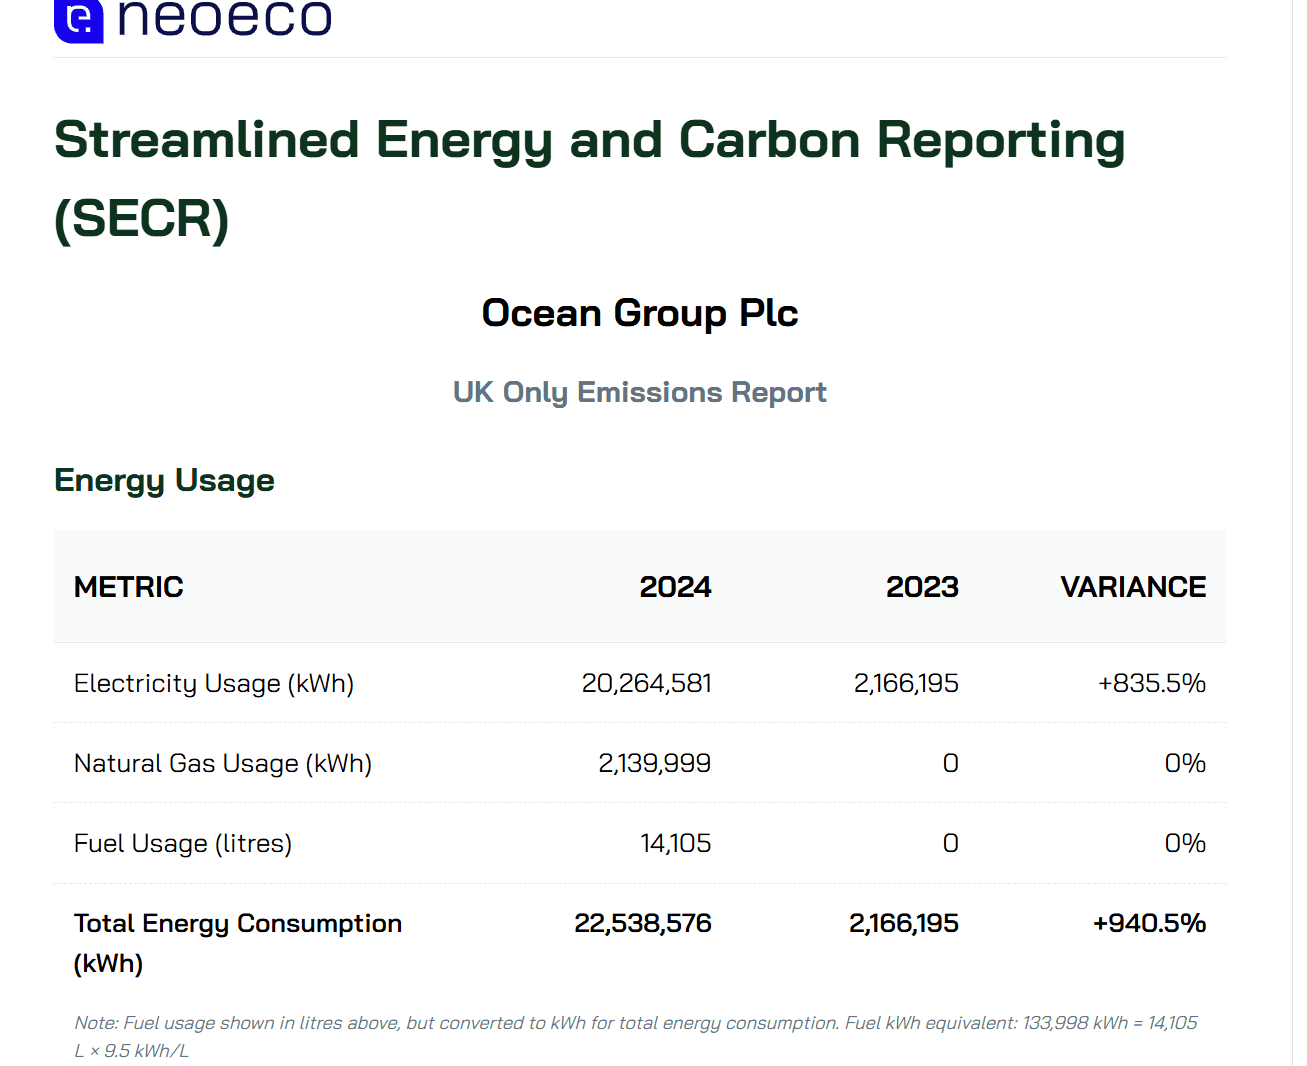
Task: Select the SECR report main heading
Action: (x=590, y=178)
